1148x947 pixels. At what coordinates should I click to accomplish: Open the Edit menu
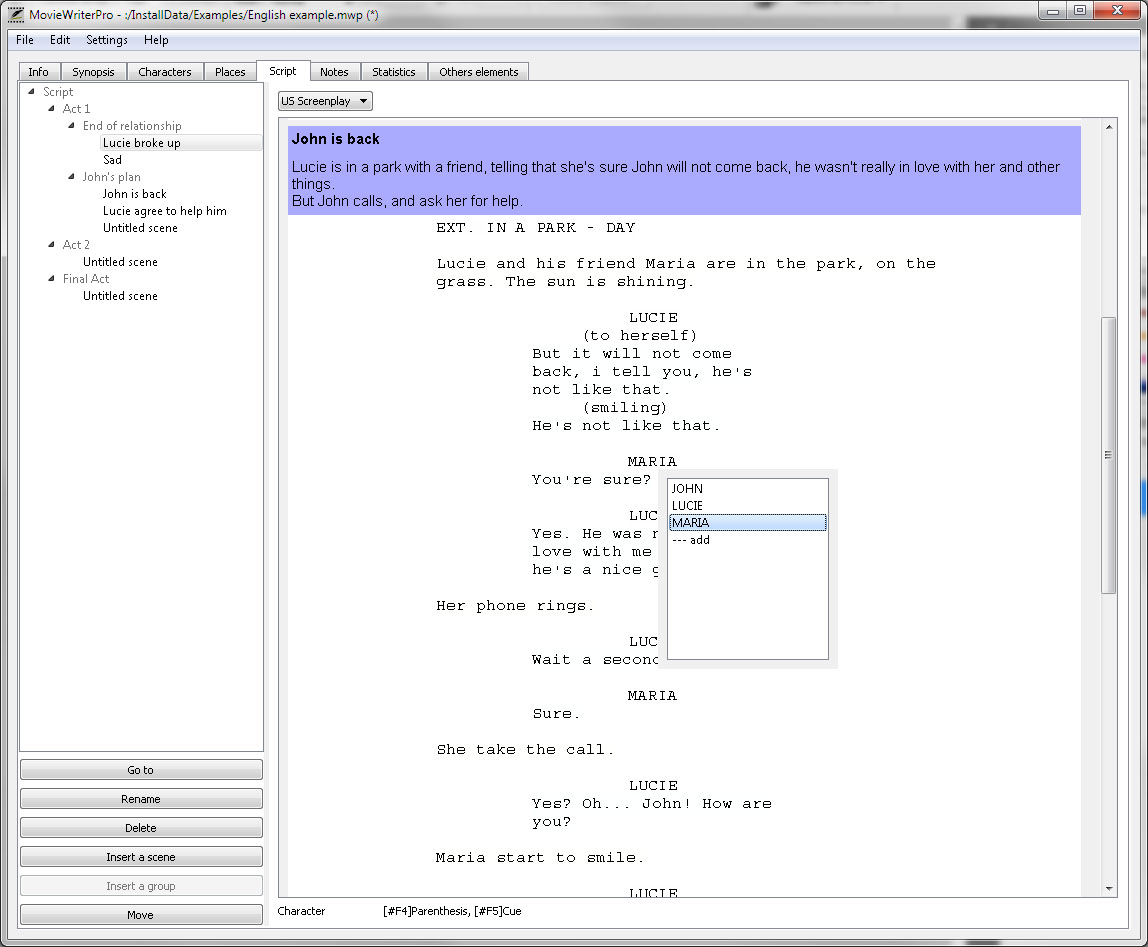point(60,40)
